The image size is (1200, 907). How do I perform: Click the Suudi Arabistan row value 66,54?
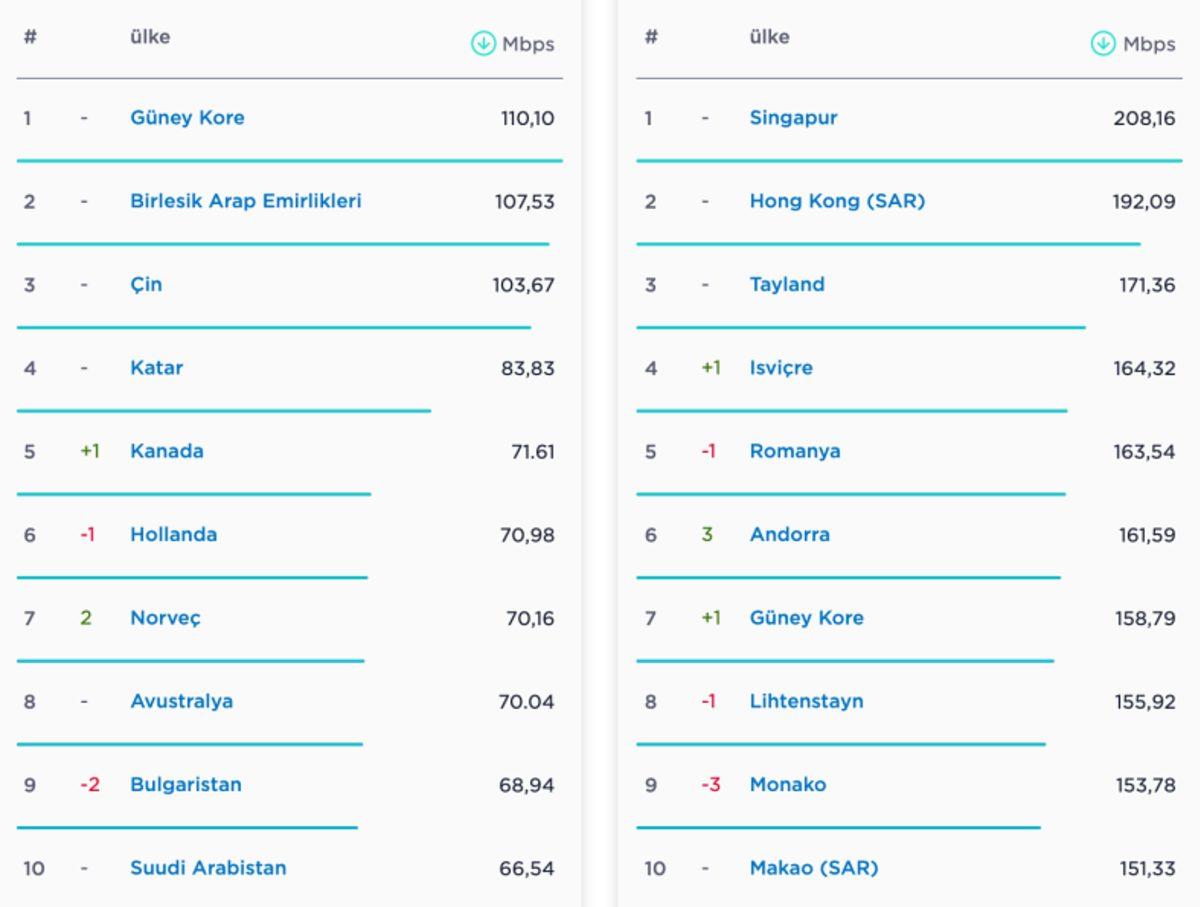point(531,868)
